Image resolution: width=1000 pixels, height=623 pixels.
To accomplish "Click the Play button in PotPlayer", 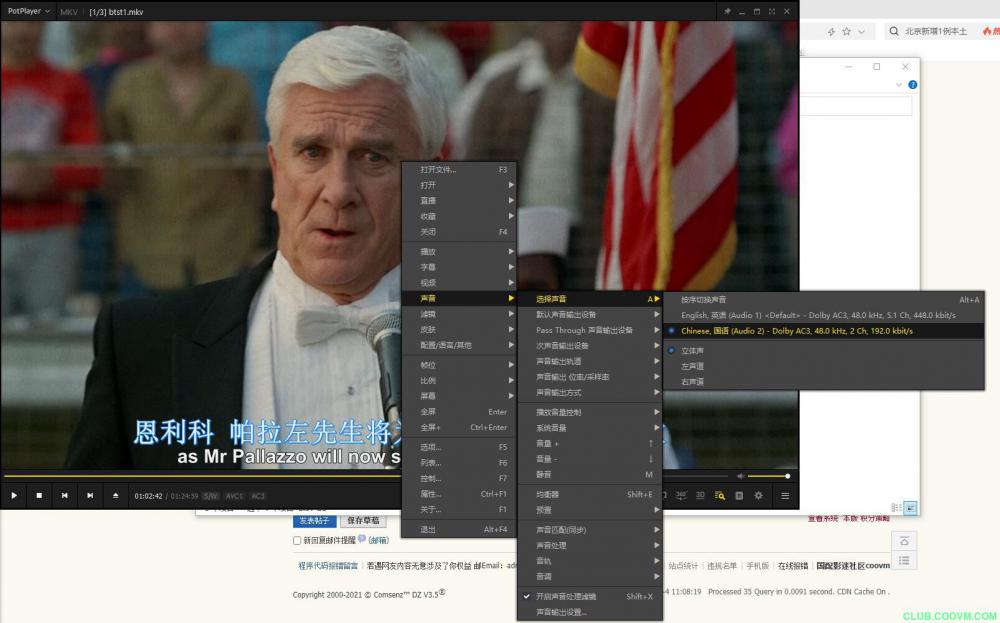I will pos(14,495).
